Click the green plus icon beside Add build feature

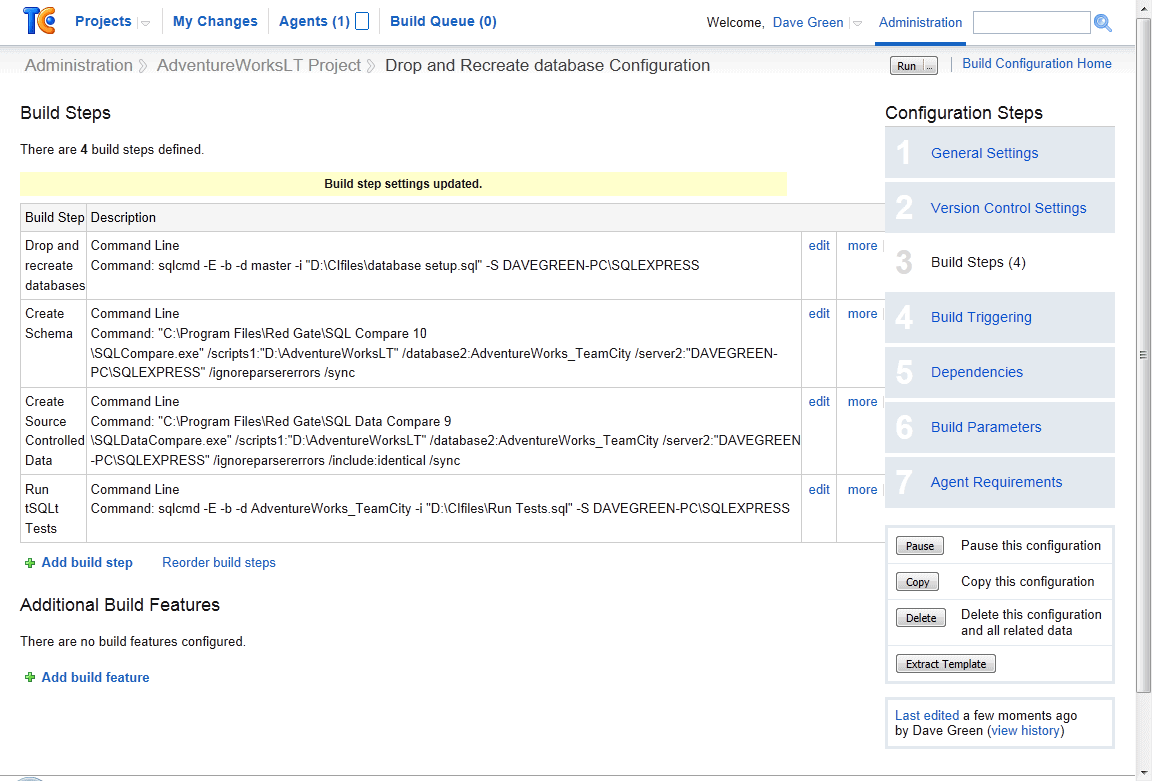click(30, 677)
